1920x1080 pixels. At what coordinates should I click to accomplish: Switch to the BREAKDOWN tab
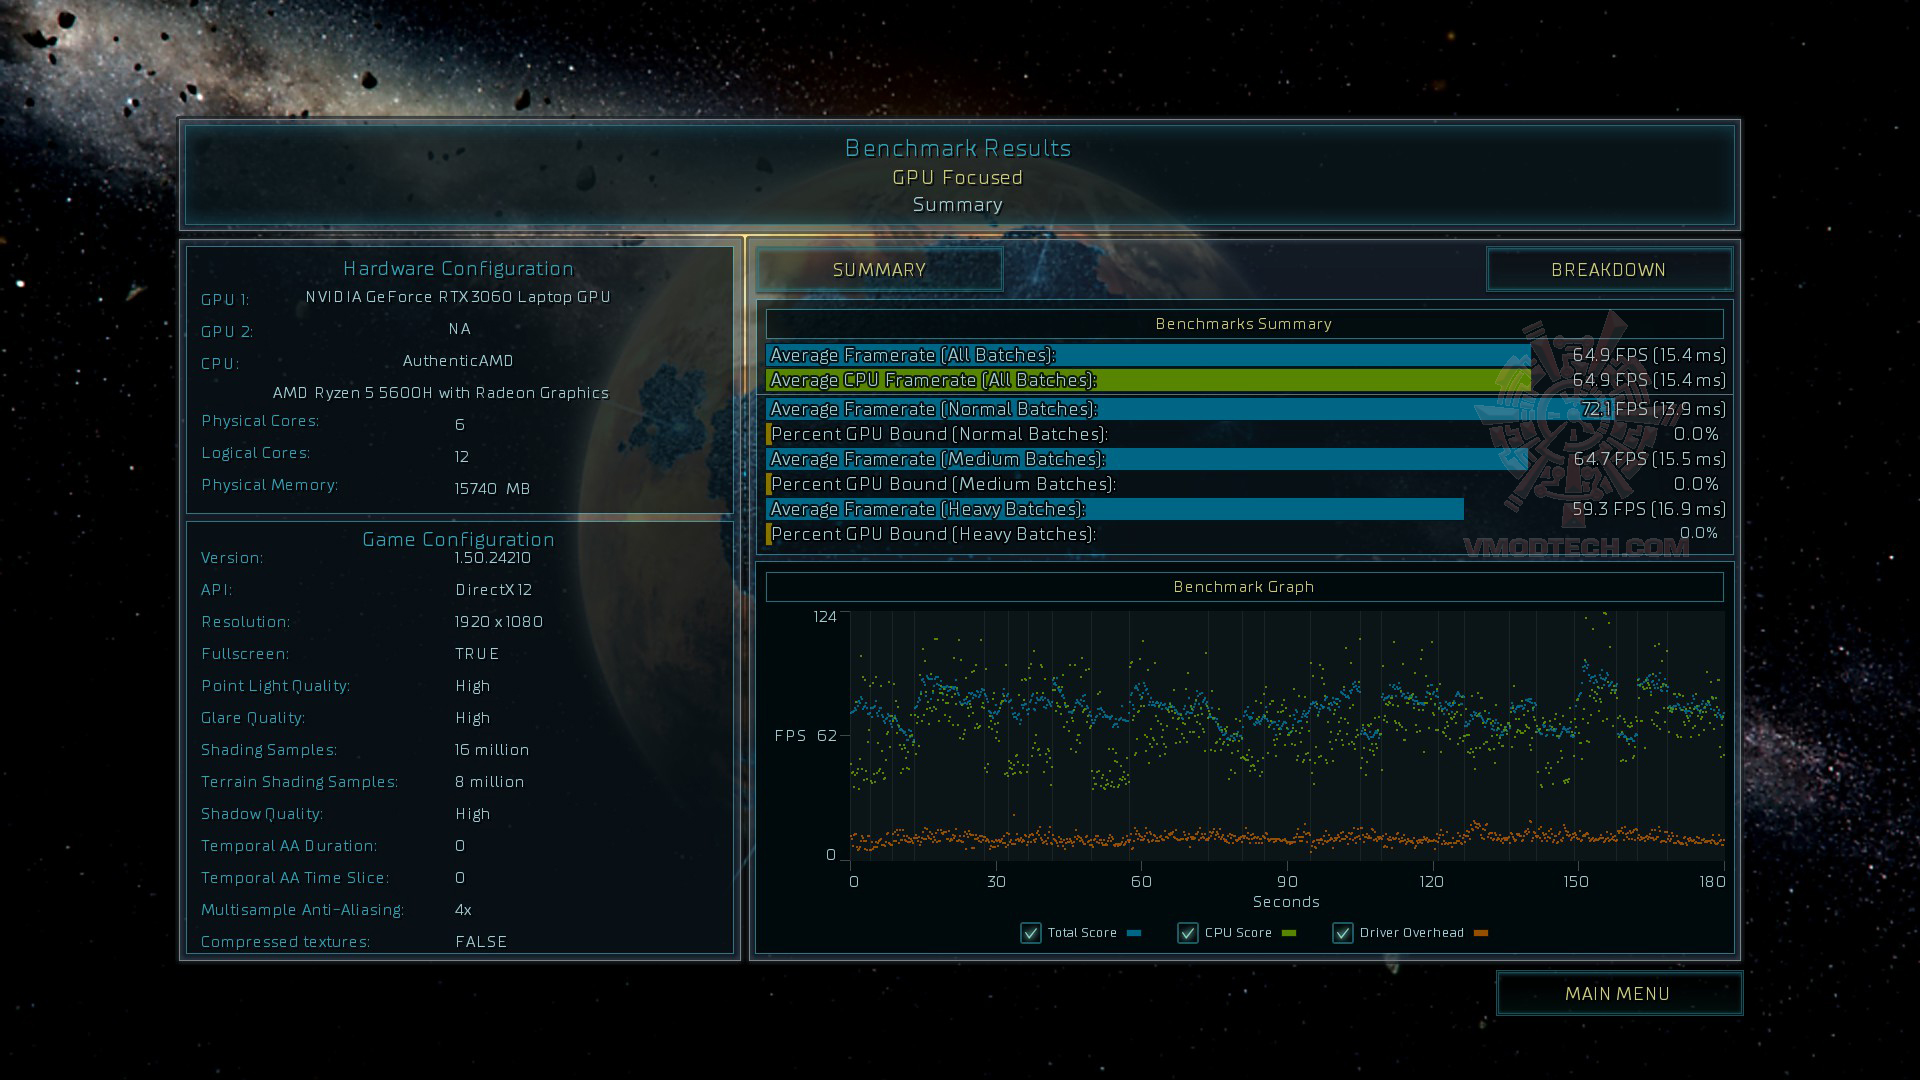(1608, 270)
